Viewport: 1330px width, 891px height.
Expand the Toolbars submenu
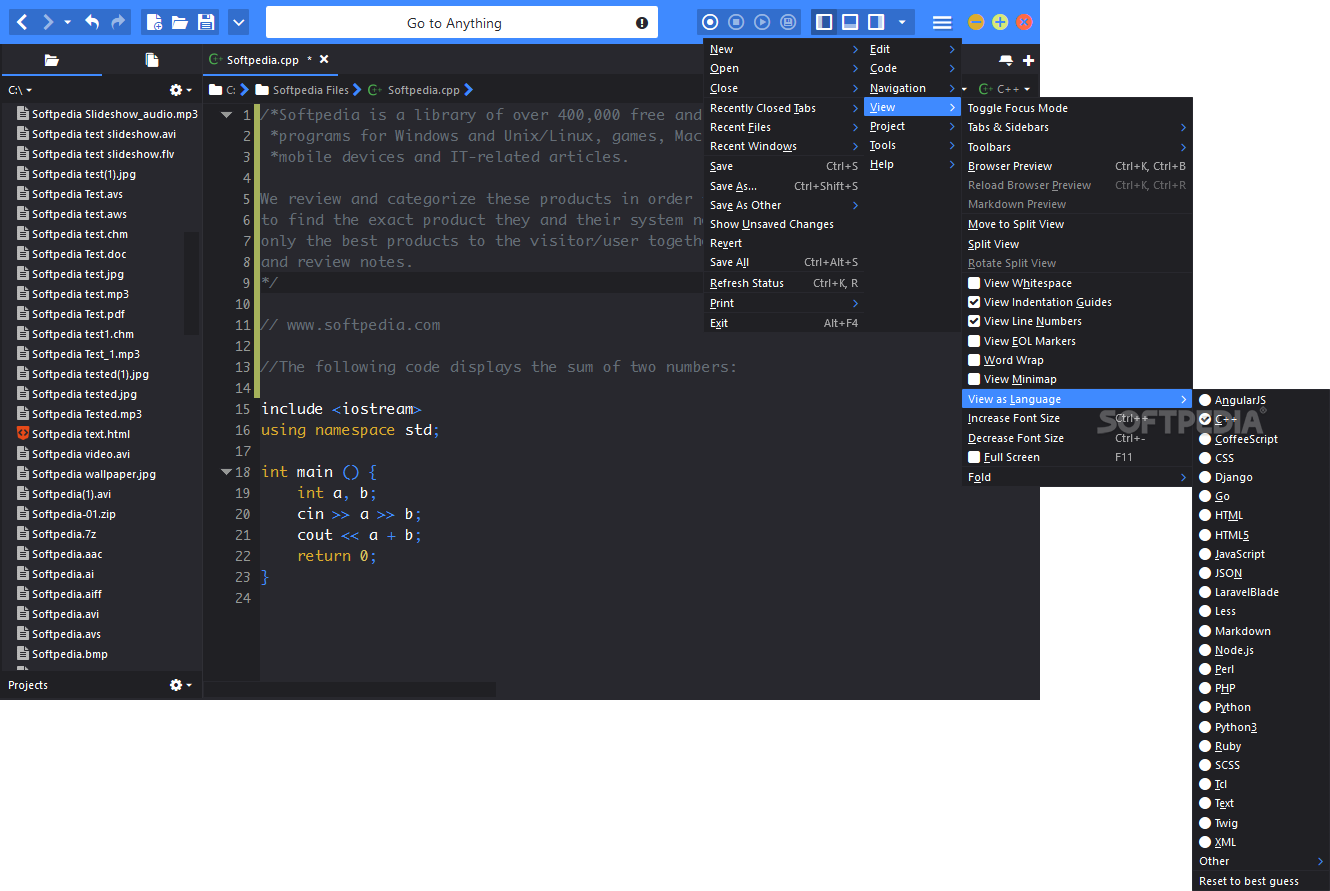coord(1077,147)
